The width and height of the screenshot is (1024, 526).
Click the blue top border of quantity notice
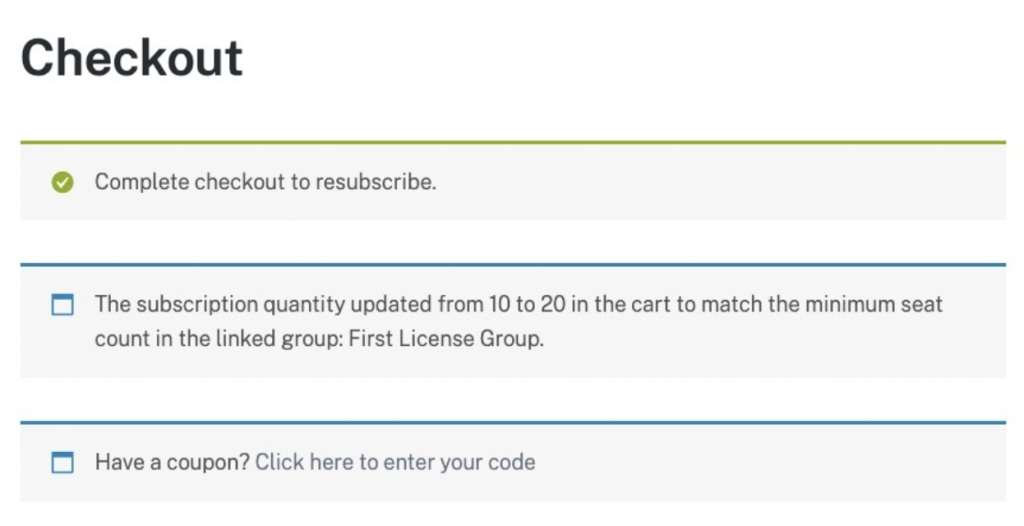pyautogui.click(x=513, y=265)
